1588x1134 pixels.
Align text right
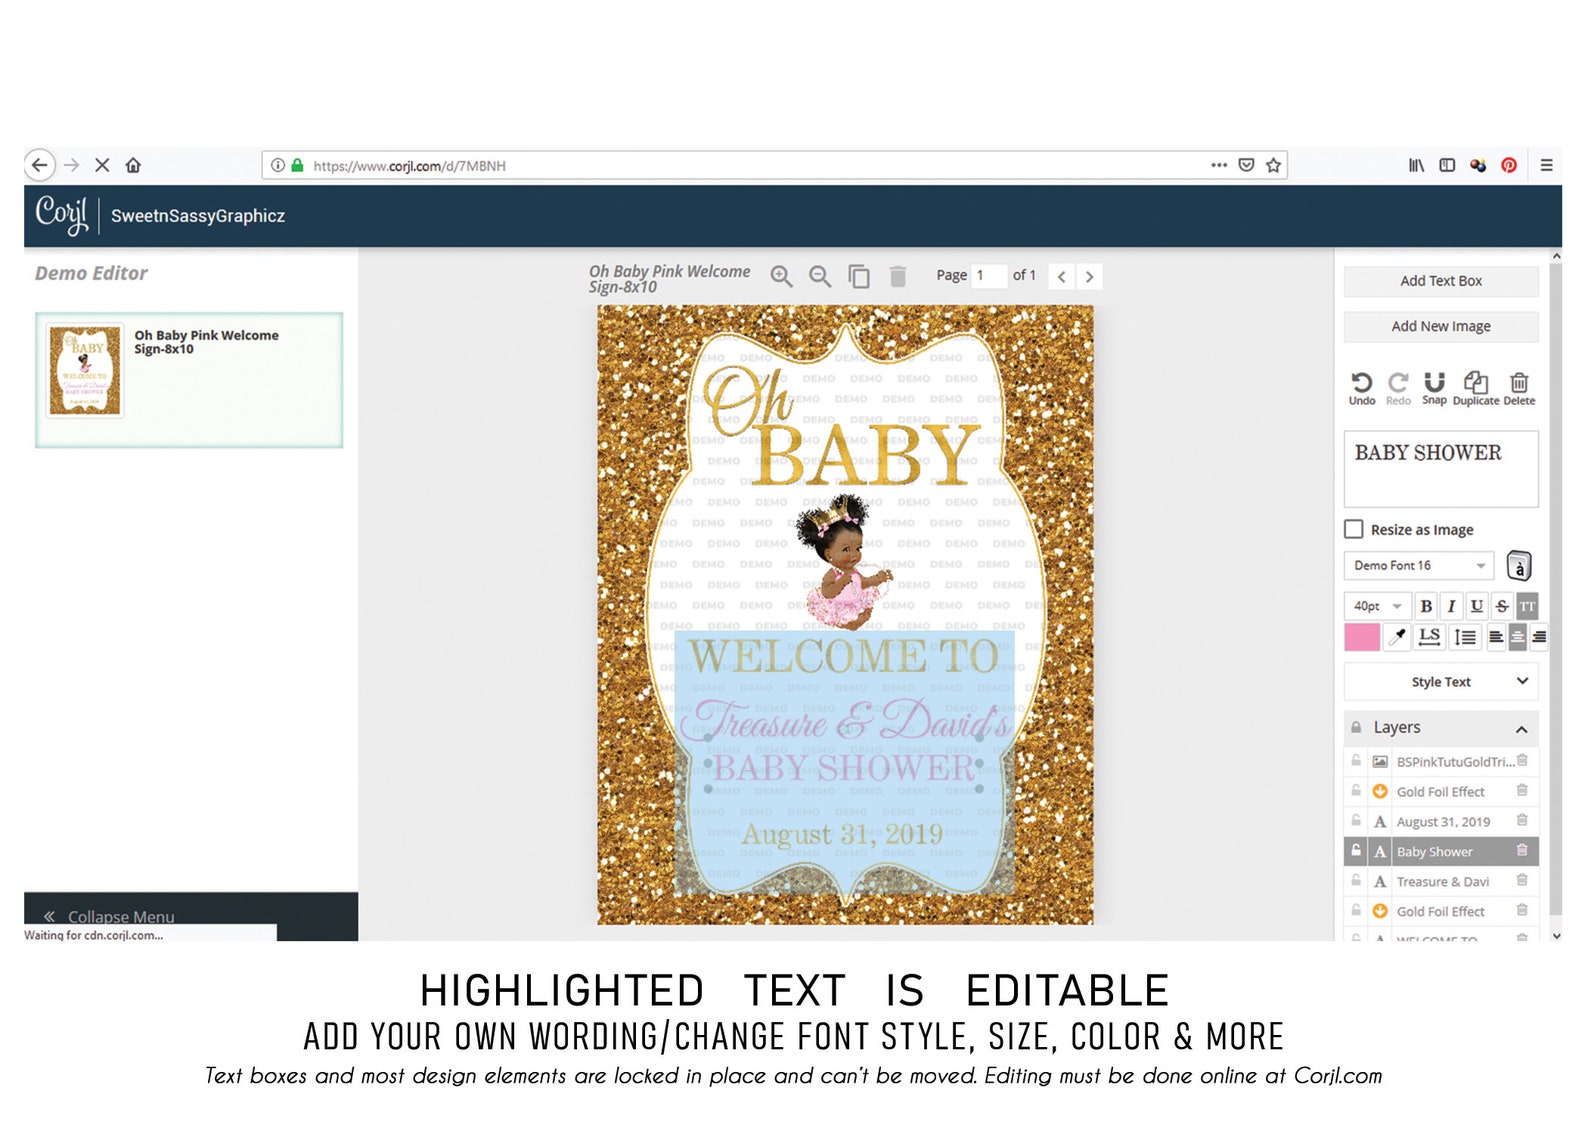point(1539,637)
